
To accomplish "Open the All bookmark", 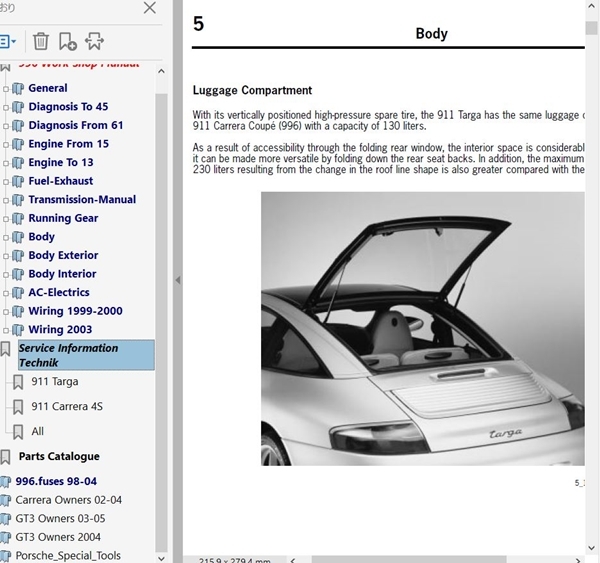I will click(38, 431).
